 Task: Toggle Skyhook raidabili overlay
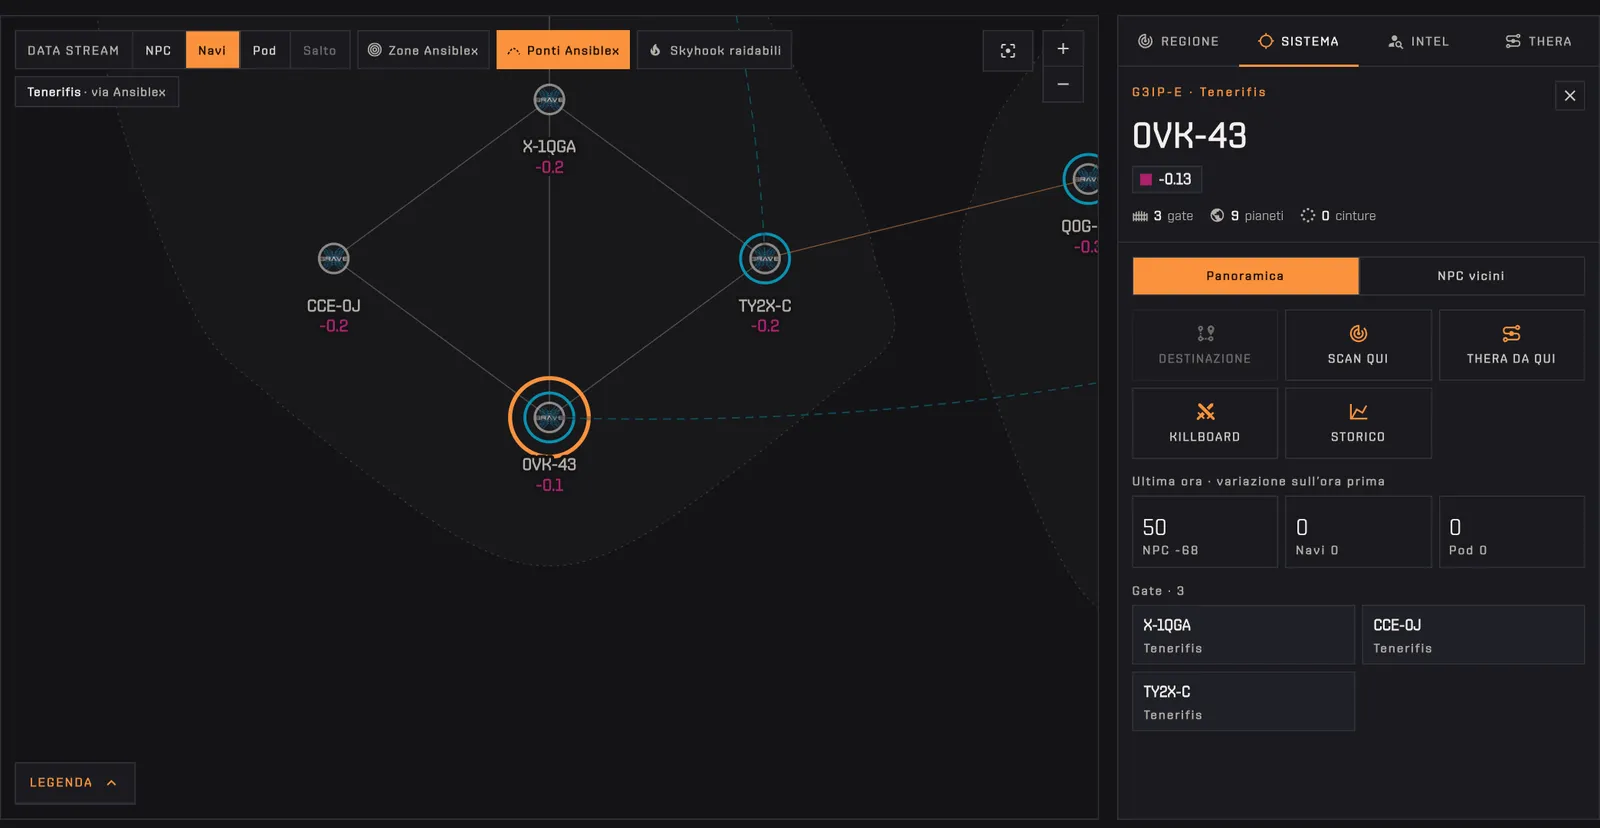[715, 50]
